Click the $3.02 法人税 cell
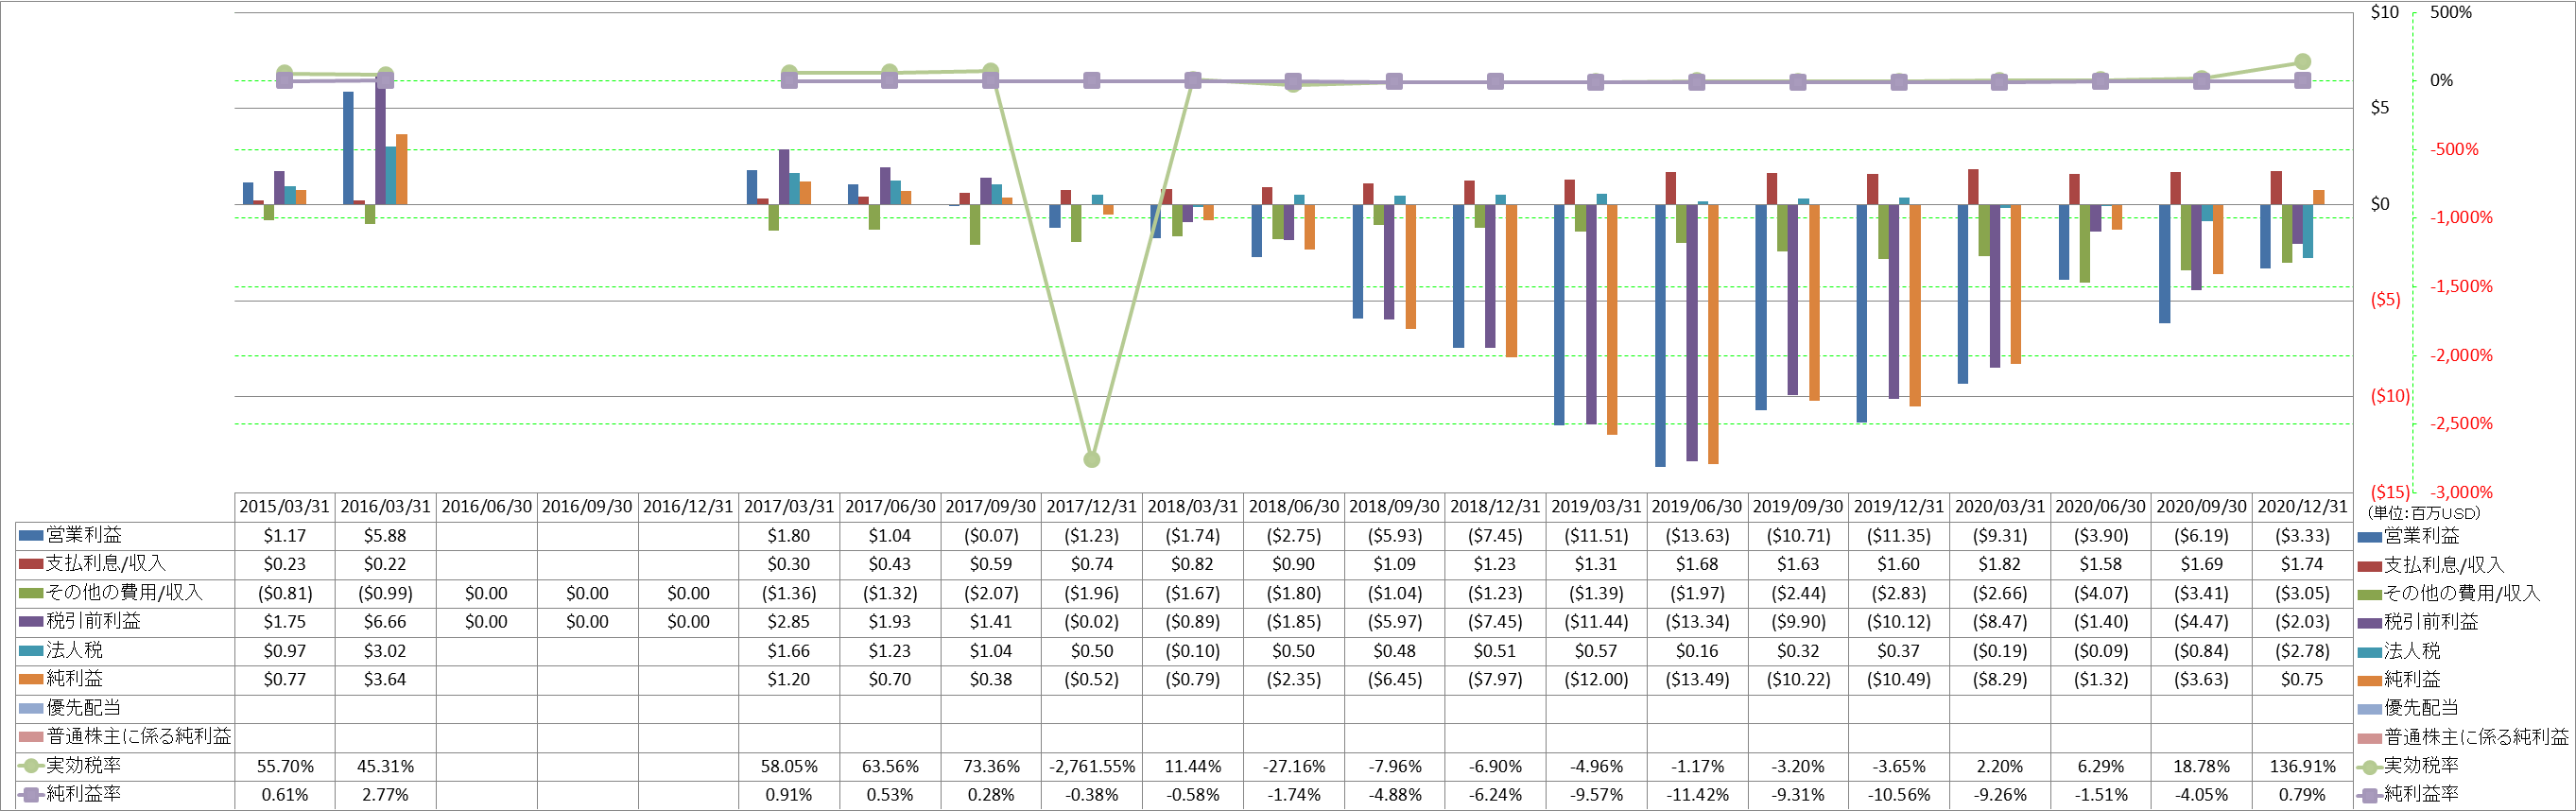 (386, 651)
